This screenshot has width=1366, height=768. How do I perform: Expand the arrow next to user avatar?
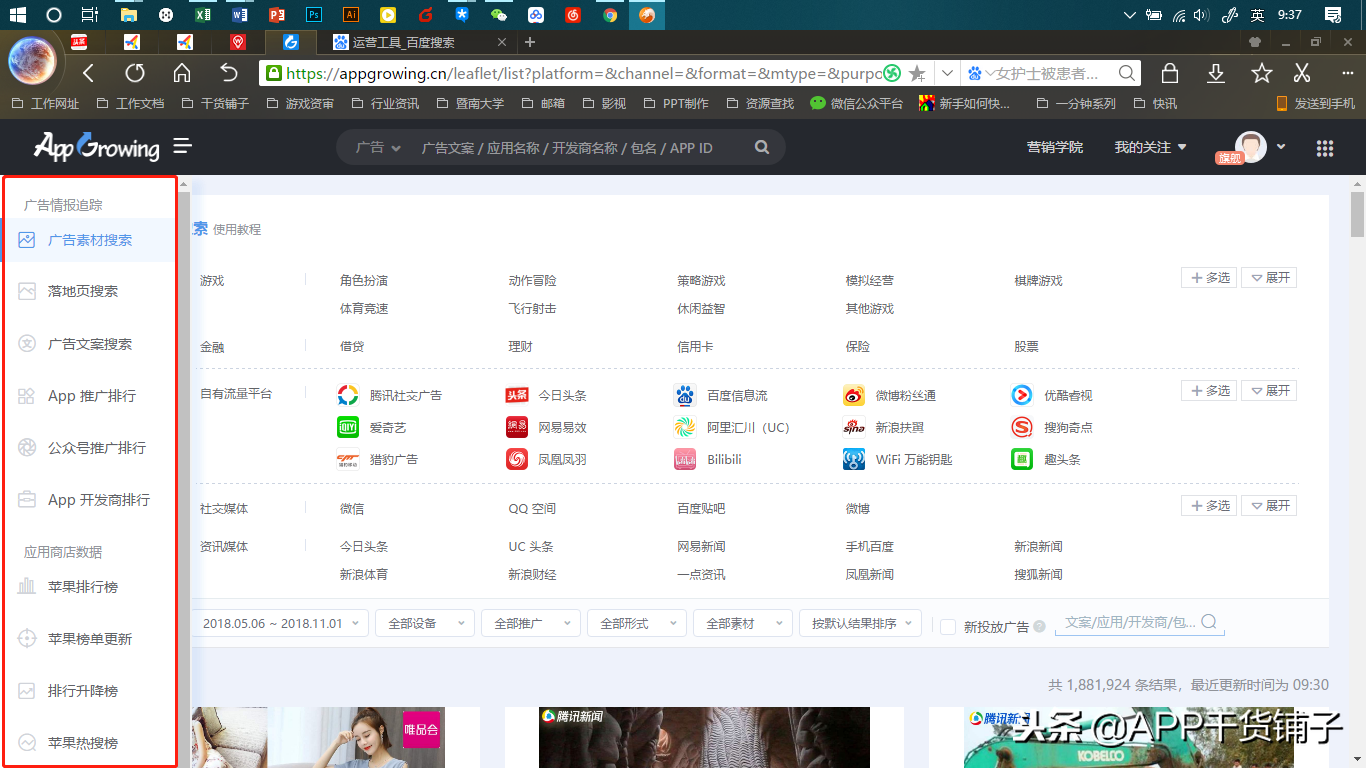pyautogui.click(x=1281, y=147)
